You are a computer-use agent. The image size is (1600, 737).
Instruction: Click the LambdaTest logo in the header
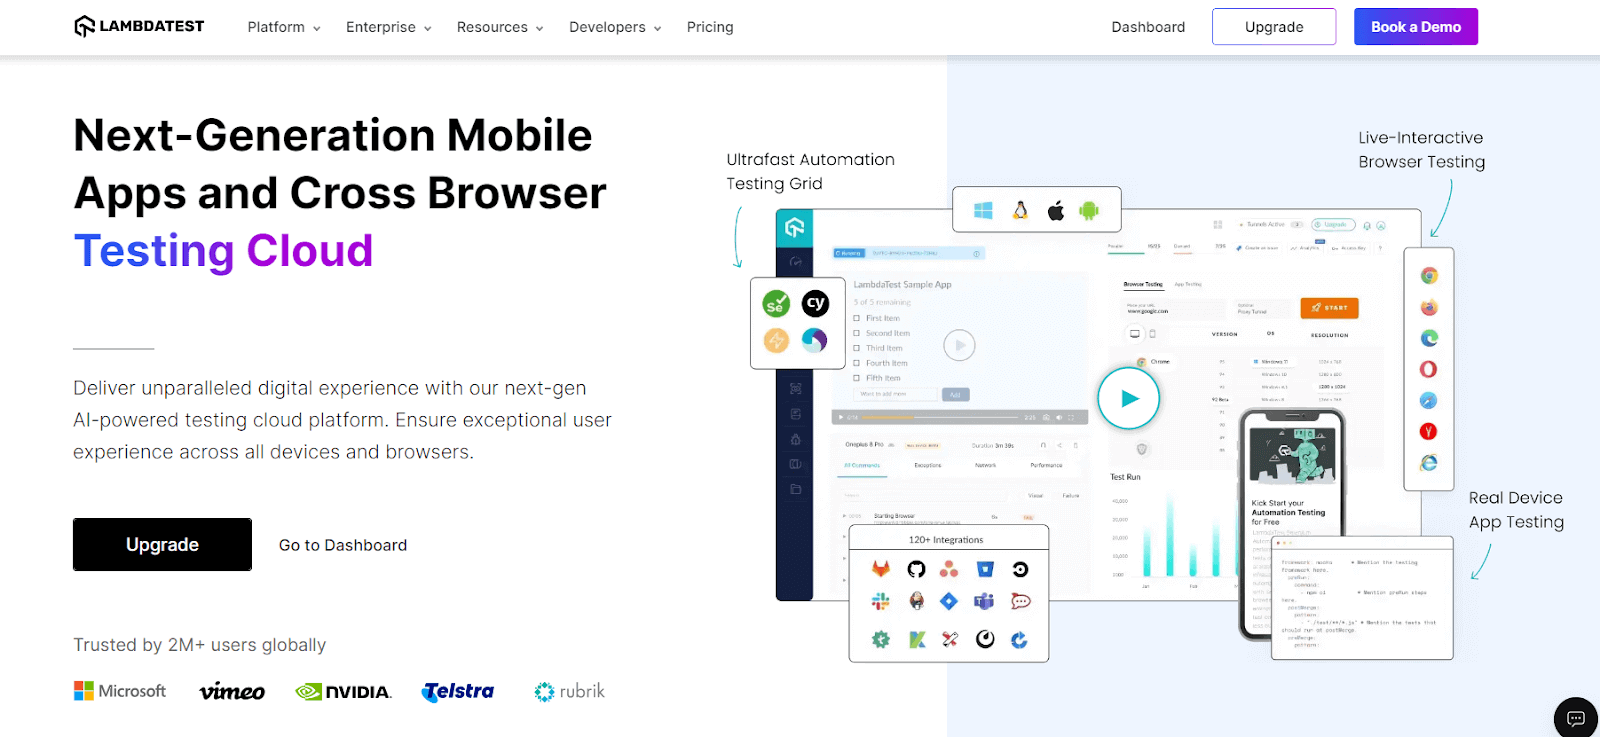pos(139,27)
